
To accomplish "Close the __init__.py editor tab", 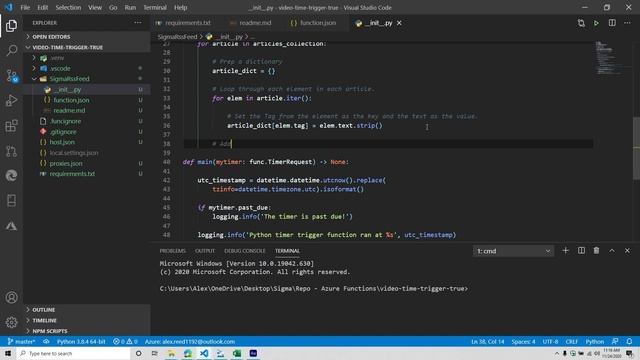I will 399,23.
